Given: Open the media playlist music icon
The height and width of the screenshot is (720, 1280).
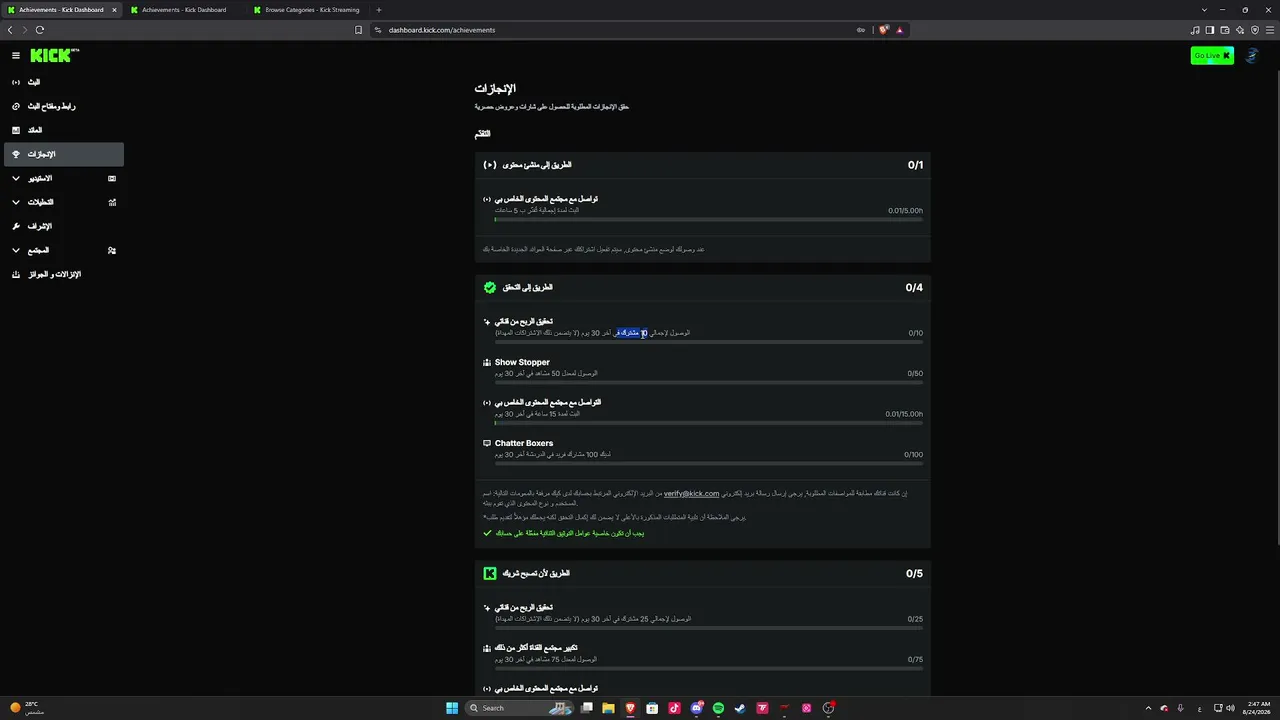Looking at the screenshot, I should point(1195,30).
